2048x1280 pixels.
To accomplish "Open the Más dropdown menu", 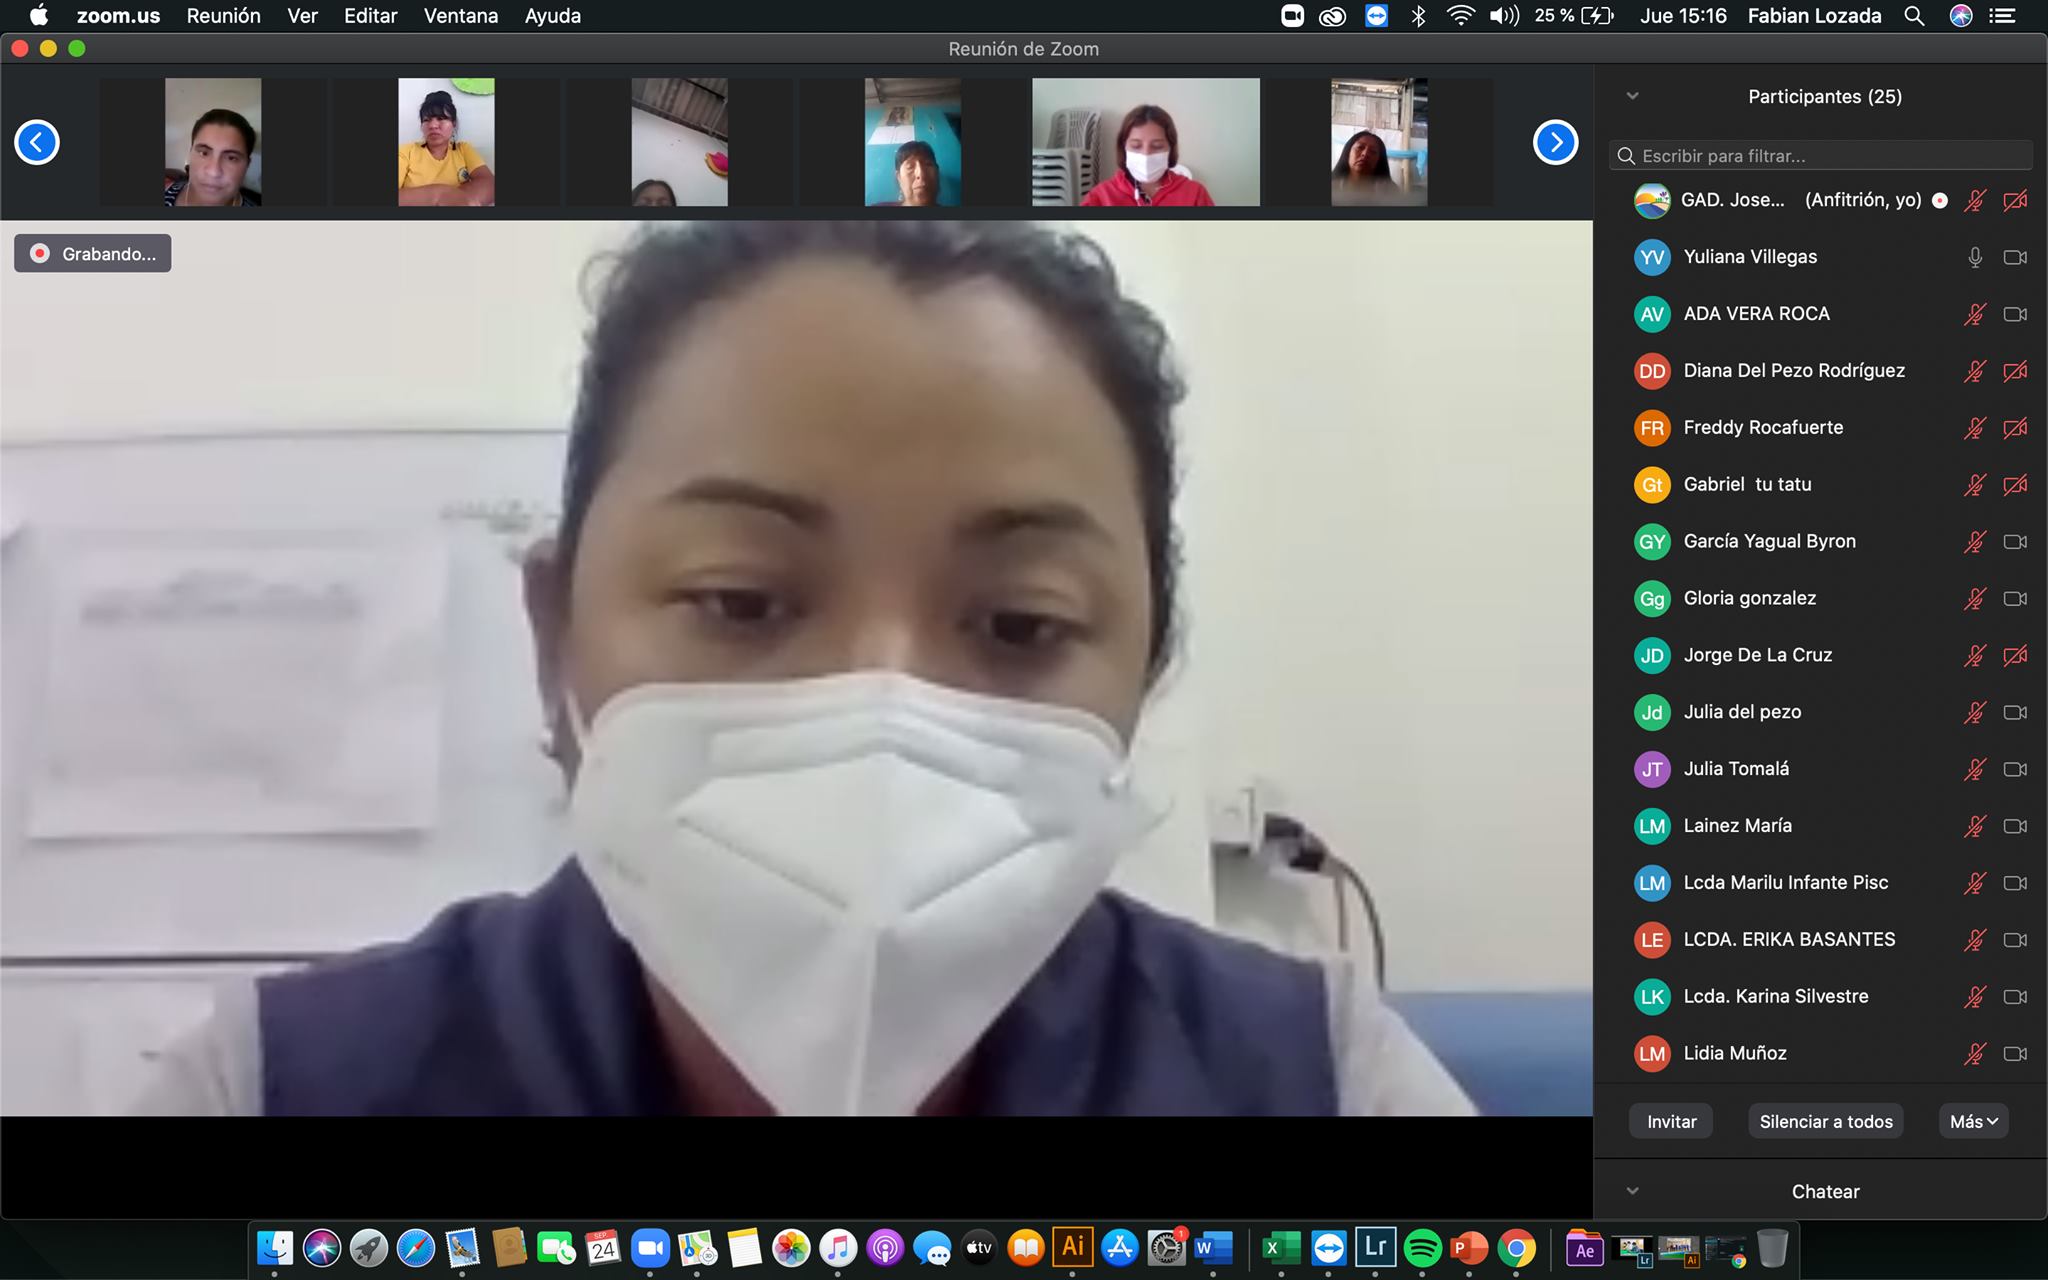I will pos(1973,1122).
